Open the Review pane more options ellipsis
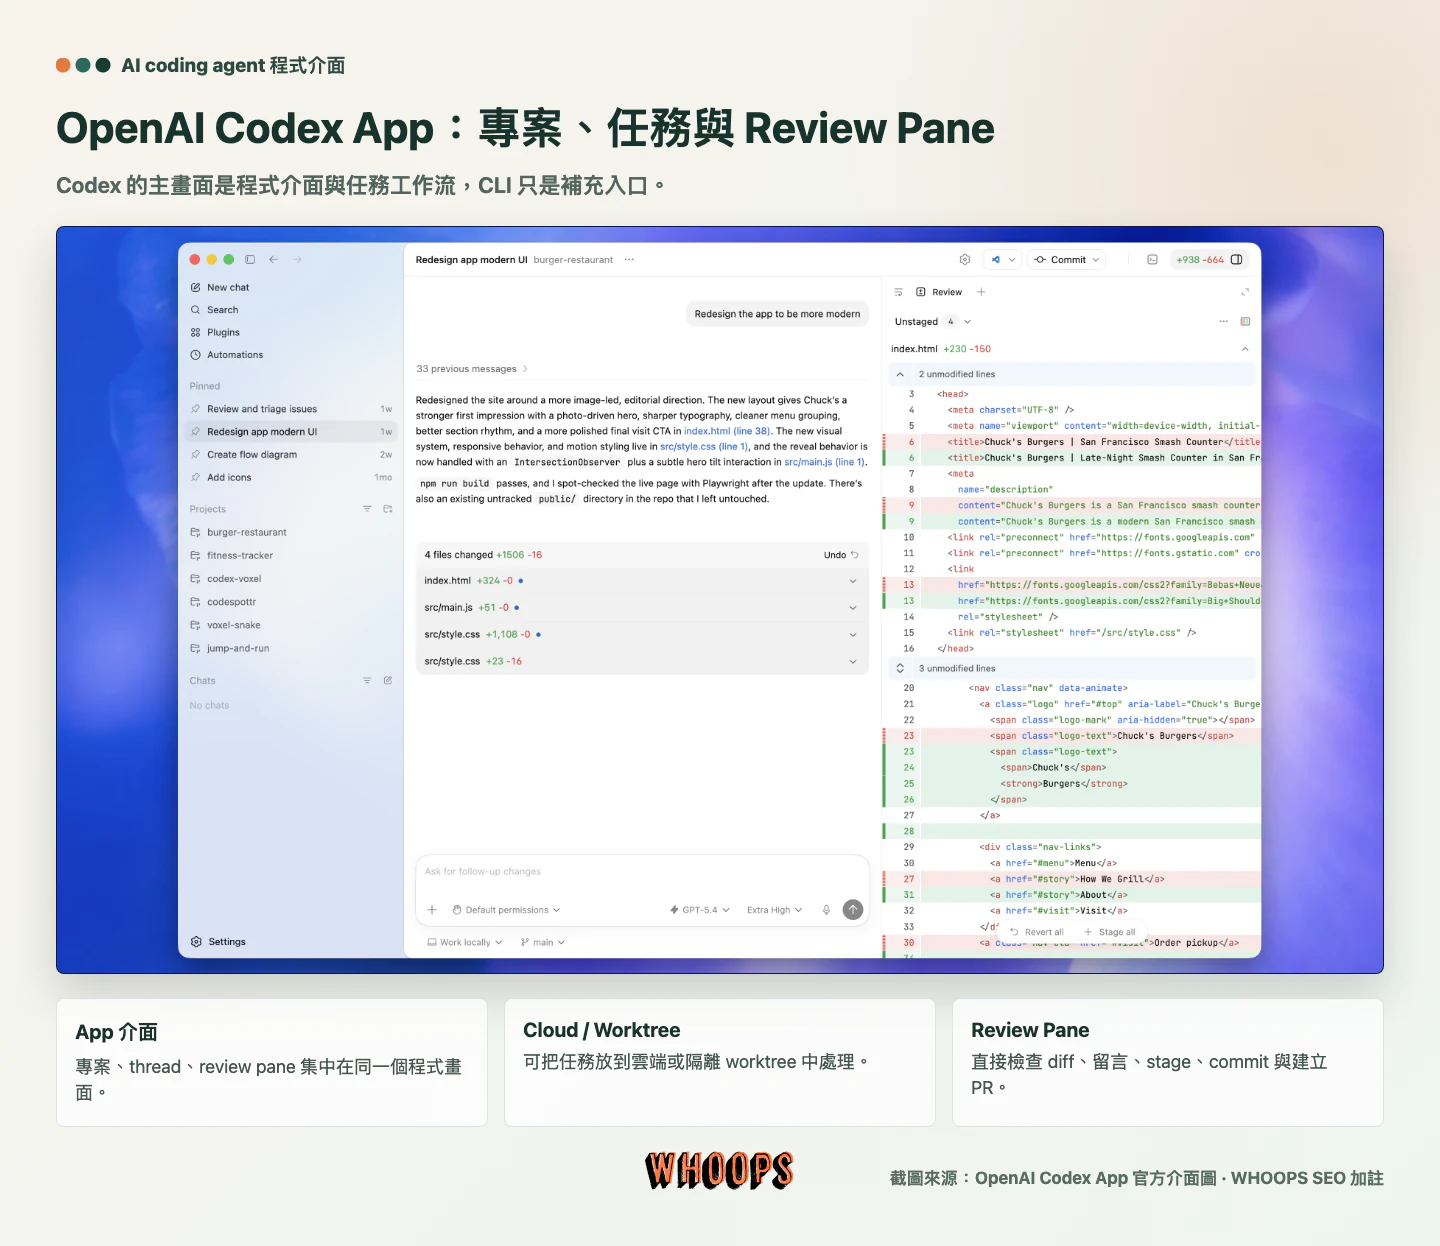Viewport: 1440px width, 1246px height. click(1223, 322)
